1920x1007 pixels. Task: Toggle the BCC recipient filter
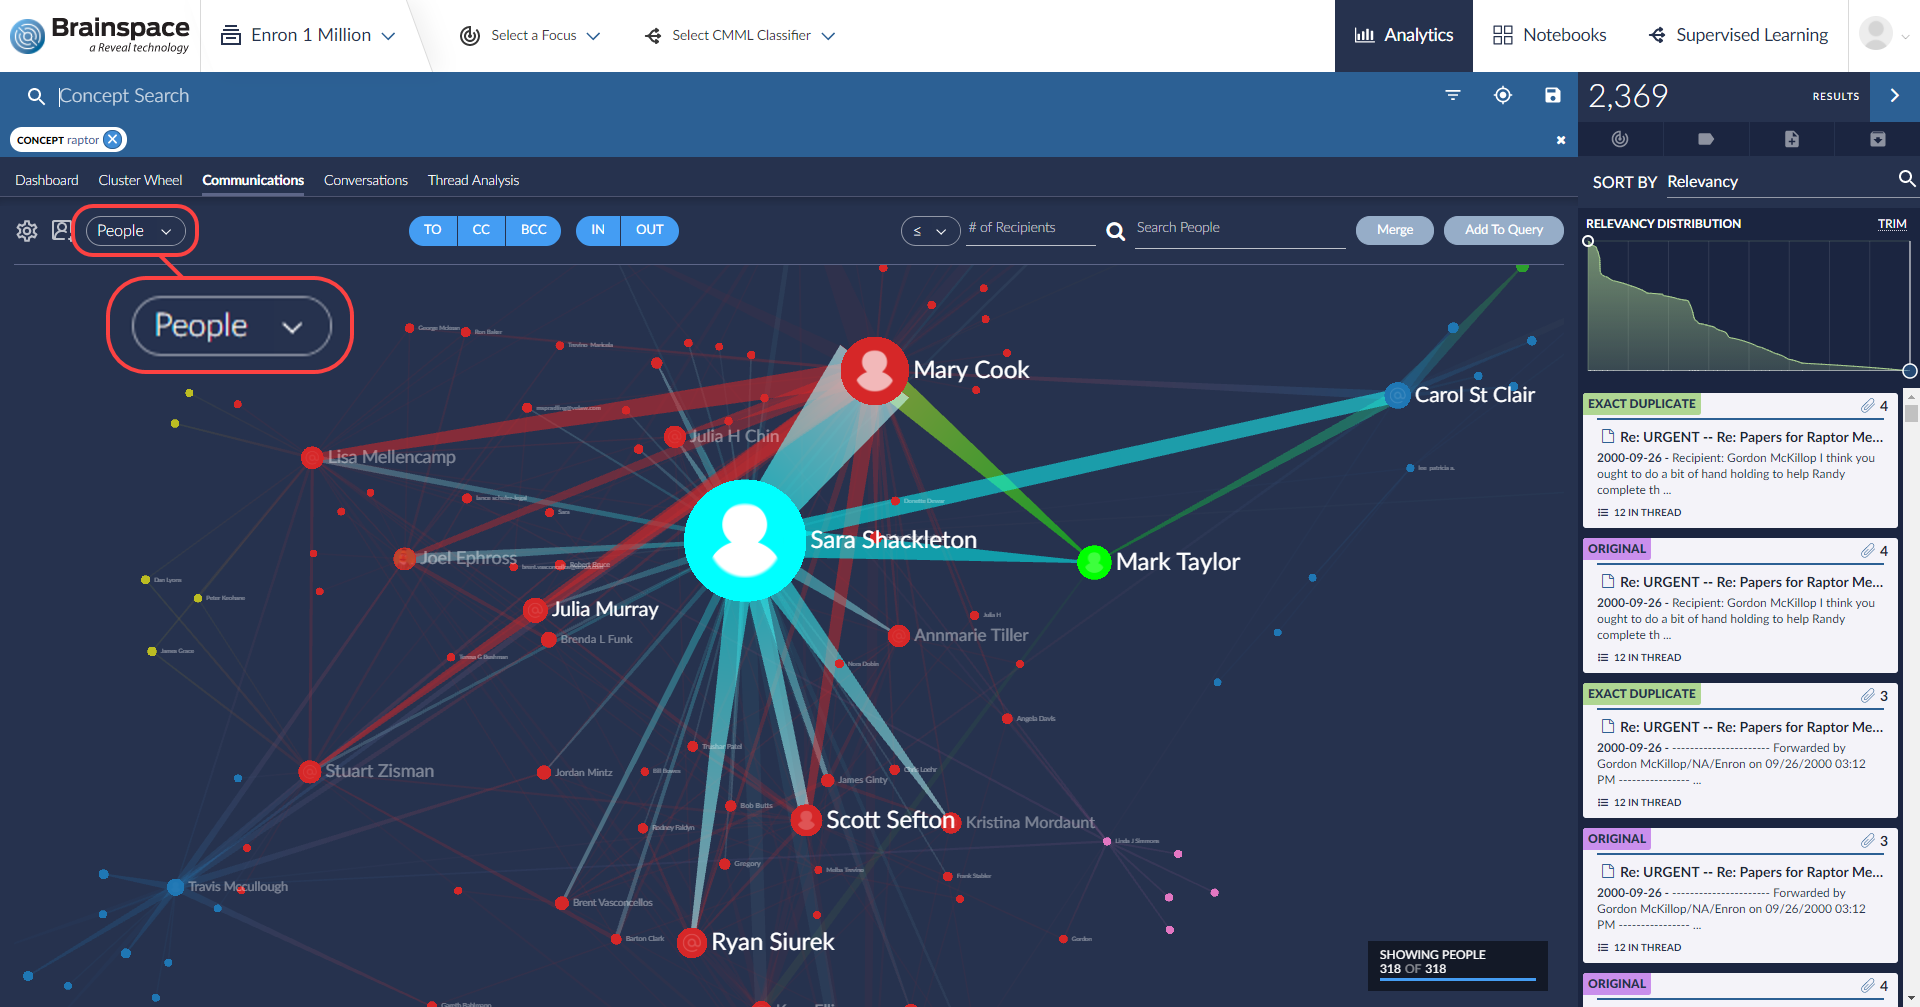[x=534, y=230]
